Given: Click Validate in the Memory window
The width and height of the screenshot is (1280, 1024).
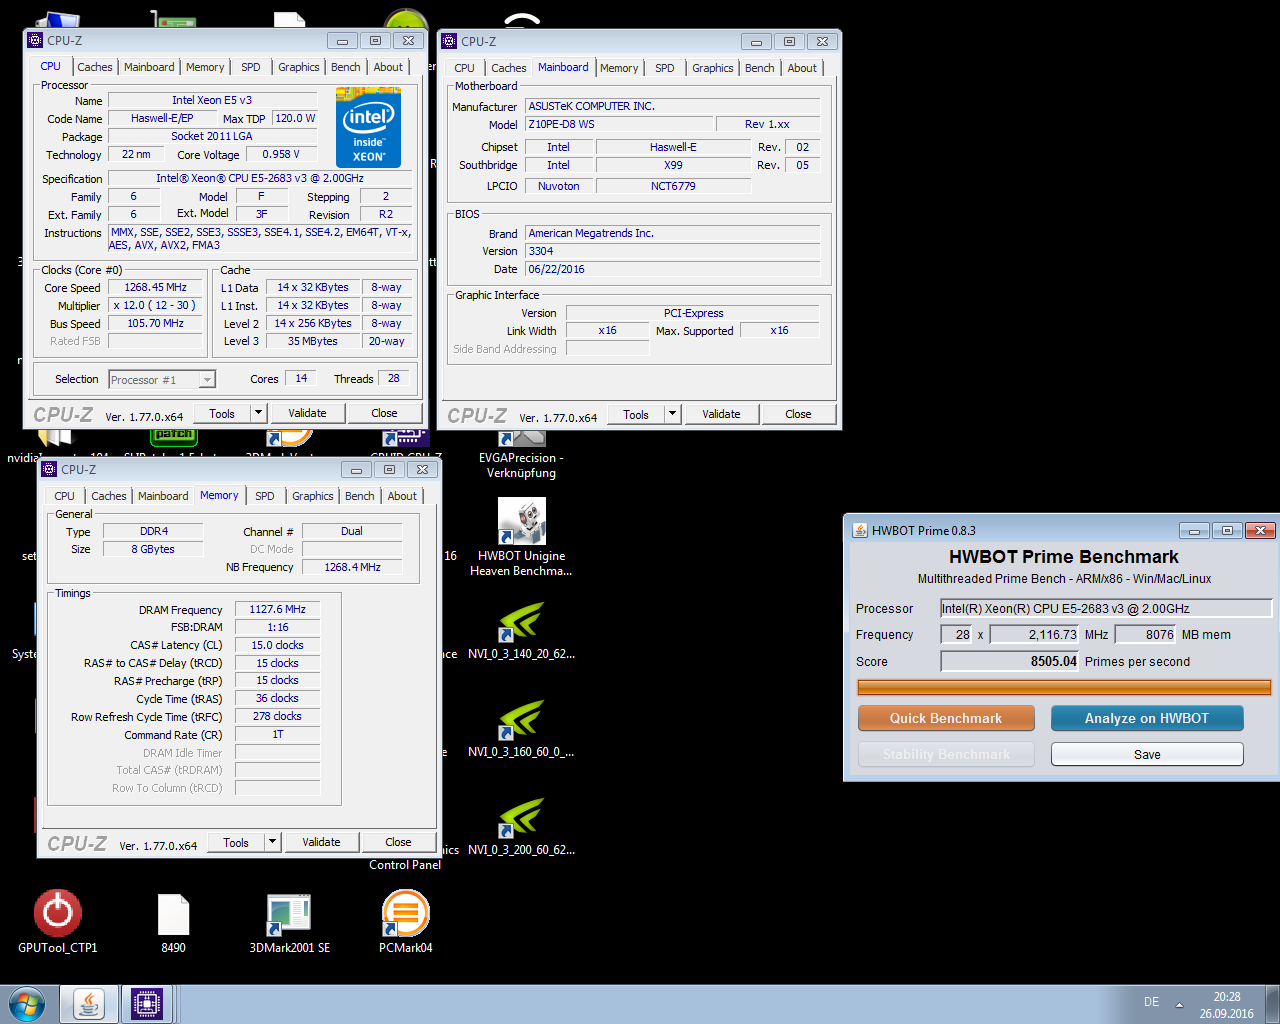Looking at the screenshot, I should [321, 842].
